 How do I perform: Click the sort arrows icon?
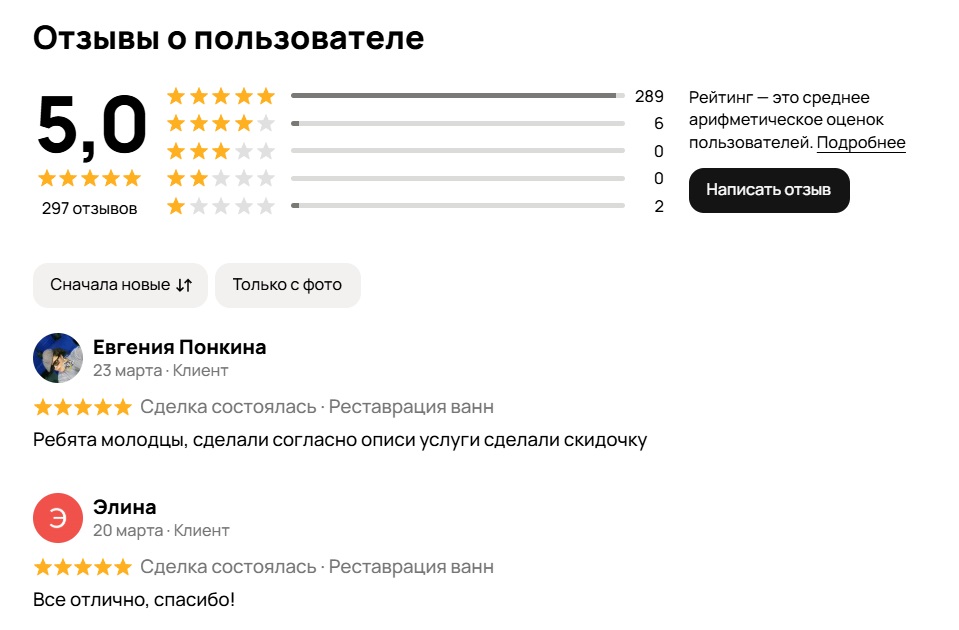coord(183,285)
